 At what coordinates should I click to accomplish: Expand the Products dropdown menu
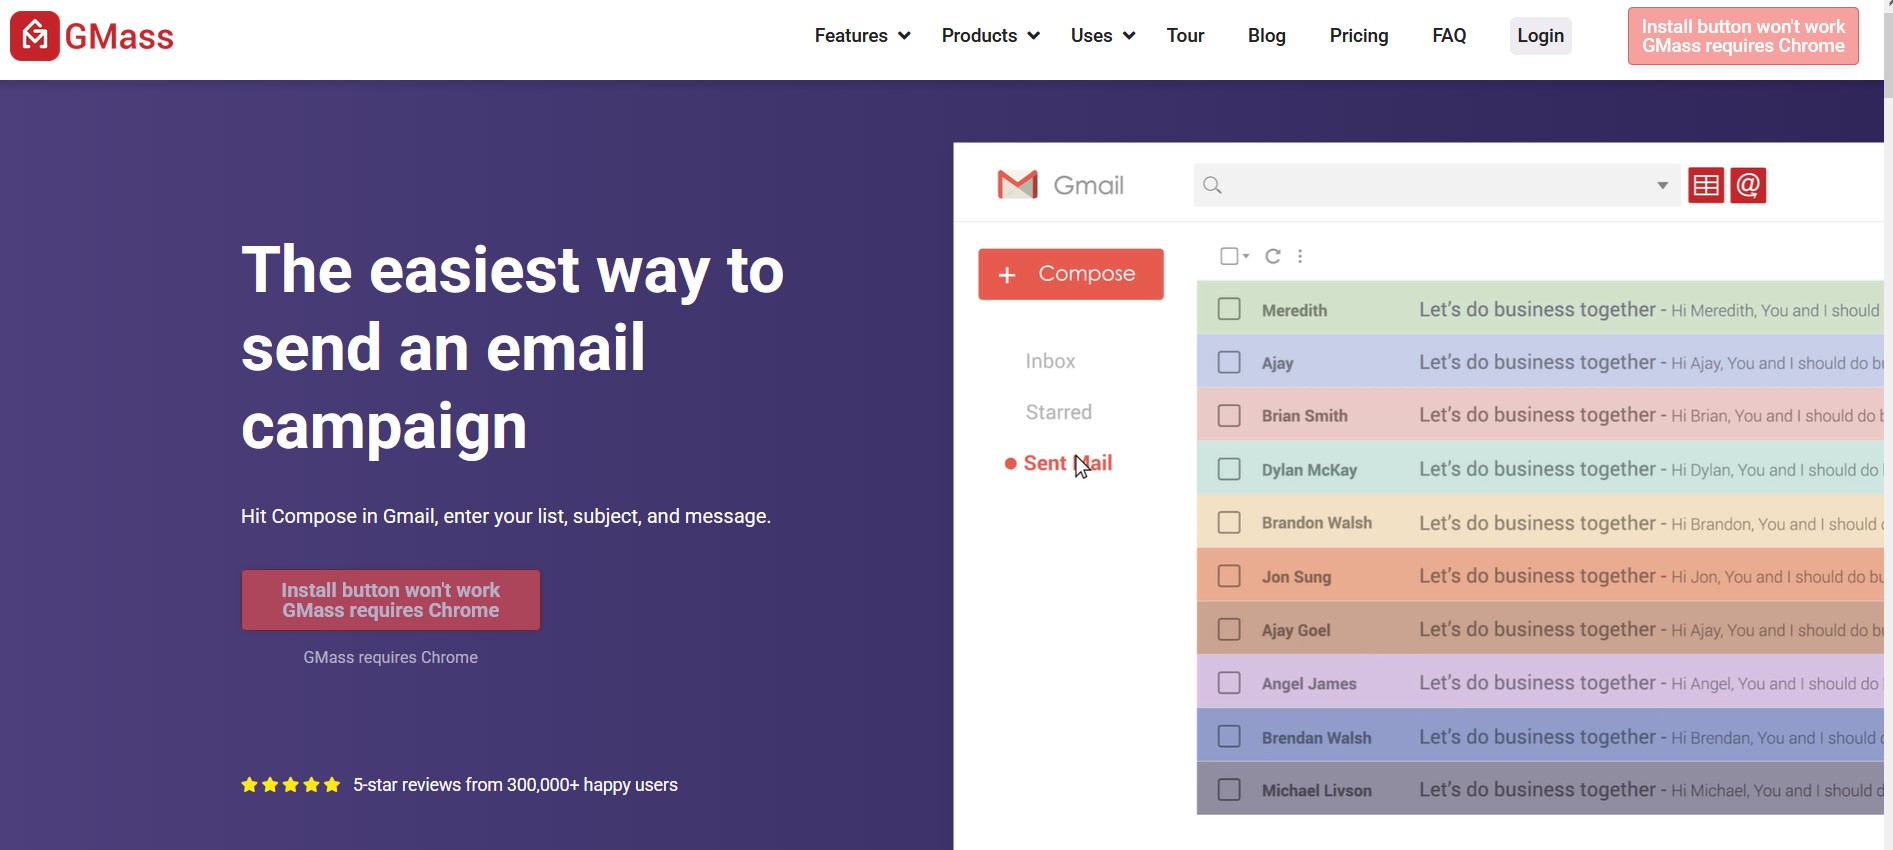[990, 36]
